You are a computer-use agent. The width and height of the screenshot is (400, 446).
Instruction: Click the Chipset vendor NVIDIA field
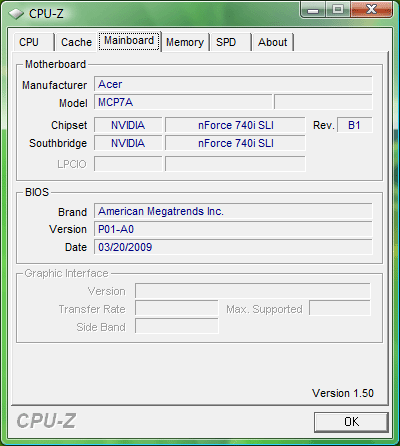click(128, 125)
